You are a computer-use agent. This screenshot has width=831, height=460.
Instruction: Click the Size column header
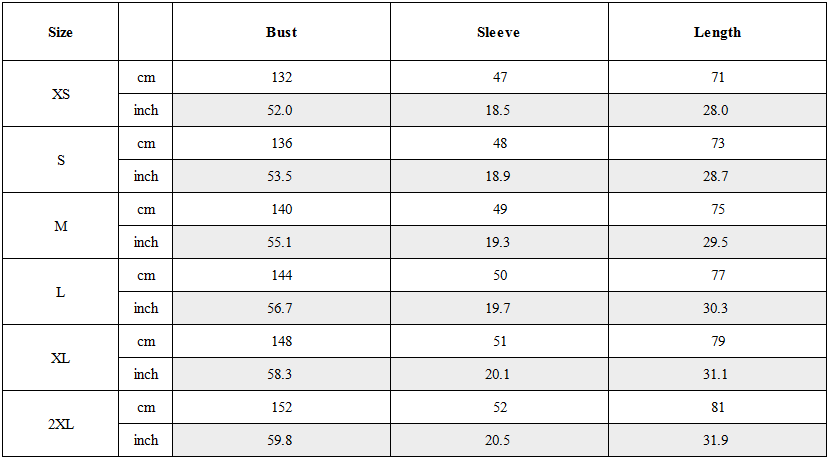60,32
